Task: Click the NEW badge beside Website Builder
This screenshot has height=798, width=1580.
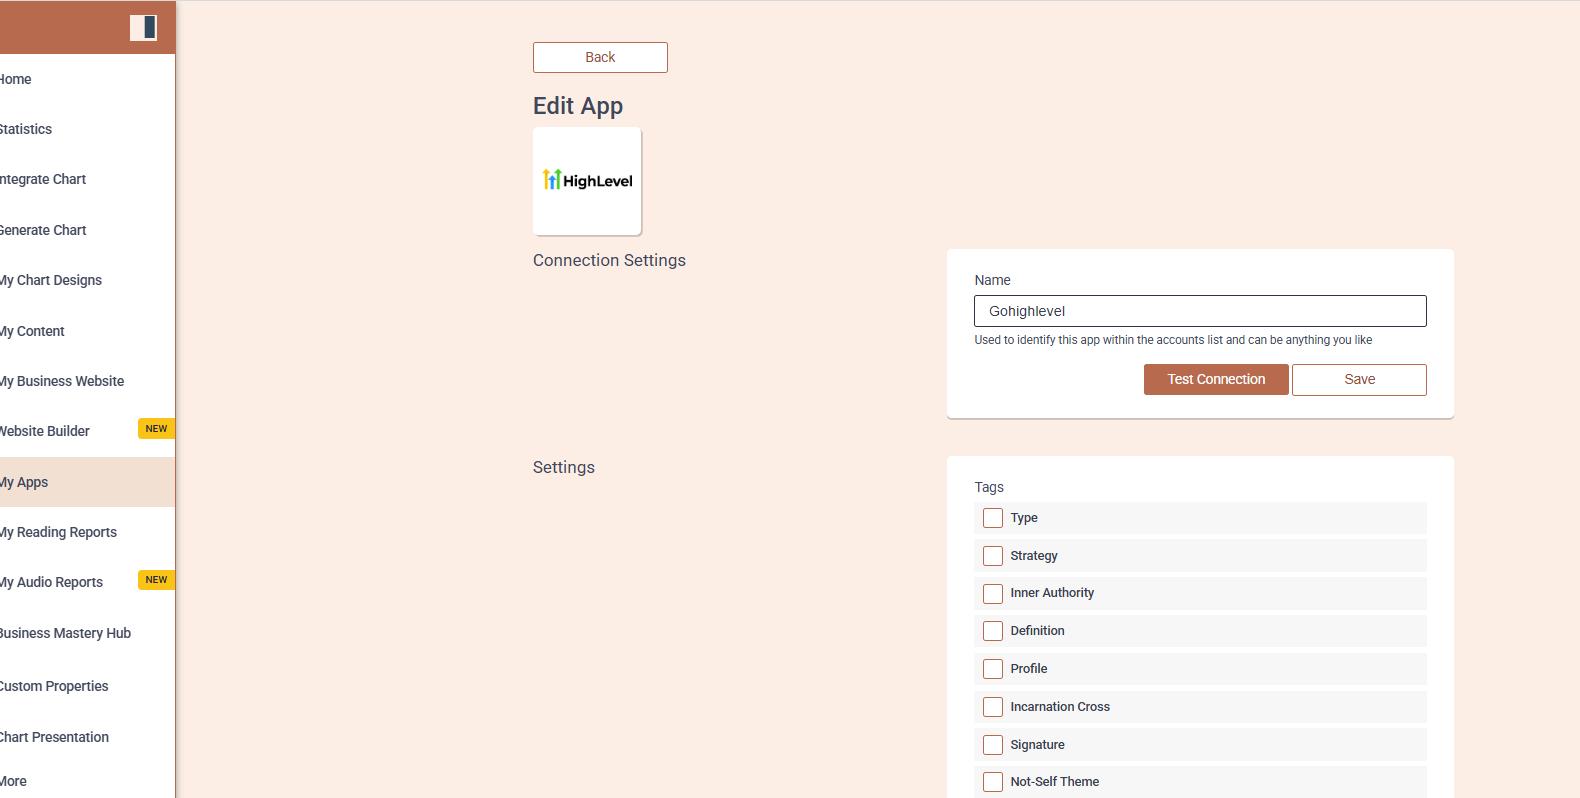Action: pyautogui.click(x=156, y=429)
